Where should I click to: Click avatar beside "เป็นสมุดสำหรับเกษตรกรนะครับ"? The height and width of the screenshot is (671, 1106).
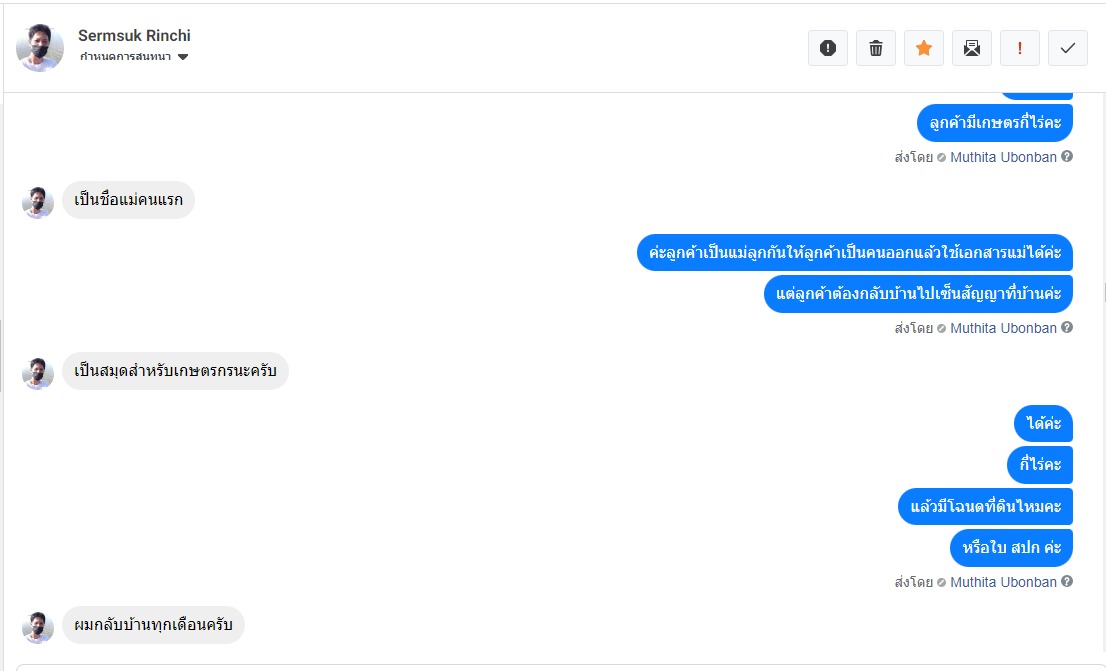click(38, 373)
